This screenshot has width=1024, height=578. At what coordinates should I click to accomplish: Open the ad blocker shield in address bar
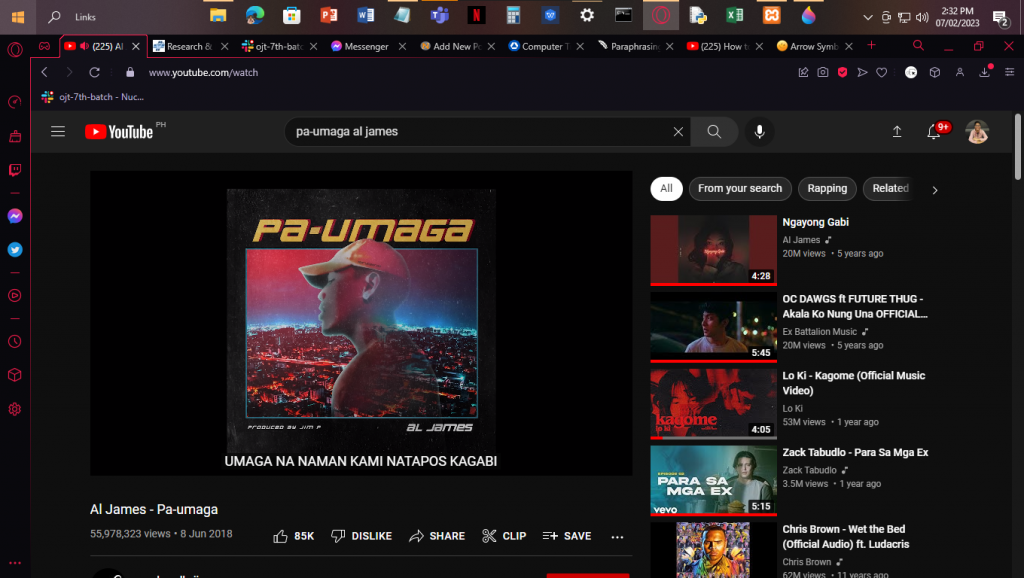coord(842,72)
